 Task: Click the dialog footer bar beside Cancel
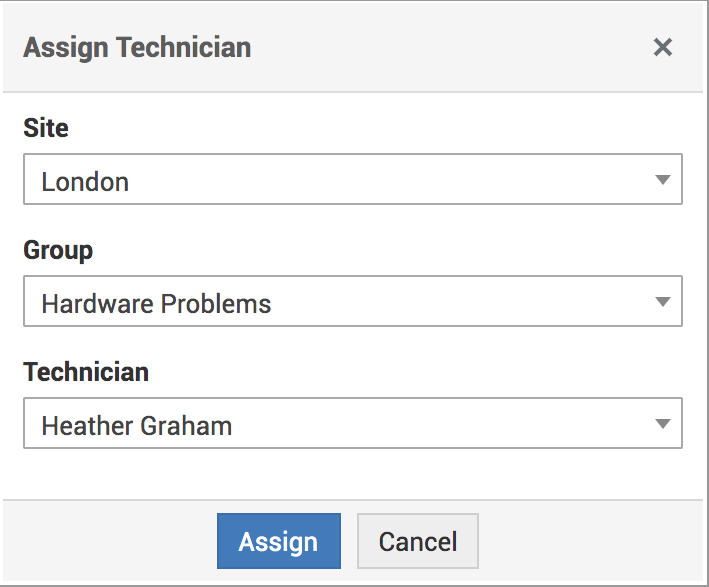(x=590, y=541)
